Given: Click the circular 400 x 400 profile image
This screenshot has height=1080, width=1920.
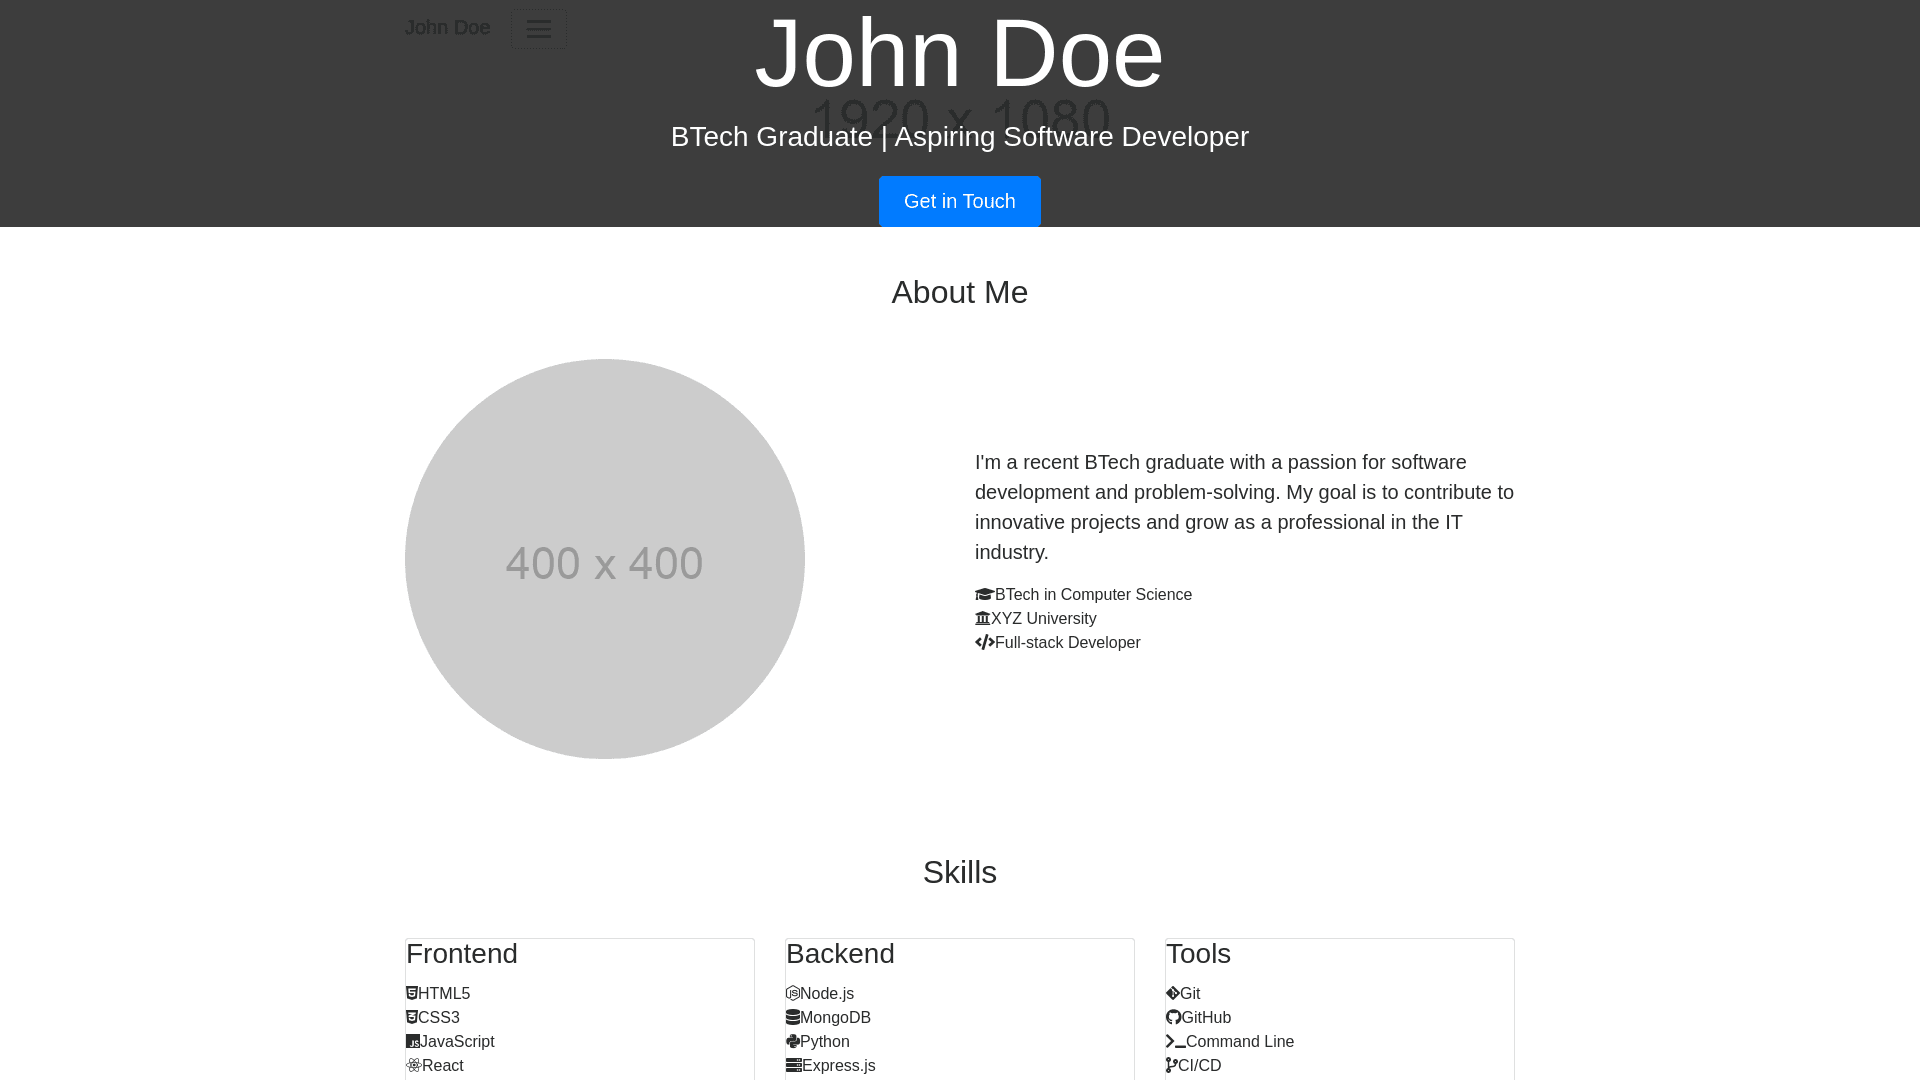Looking at the screenshot, I should [604, 559].
